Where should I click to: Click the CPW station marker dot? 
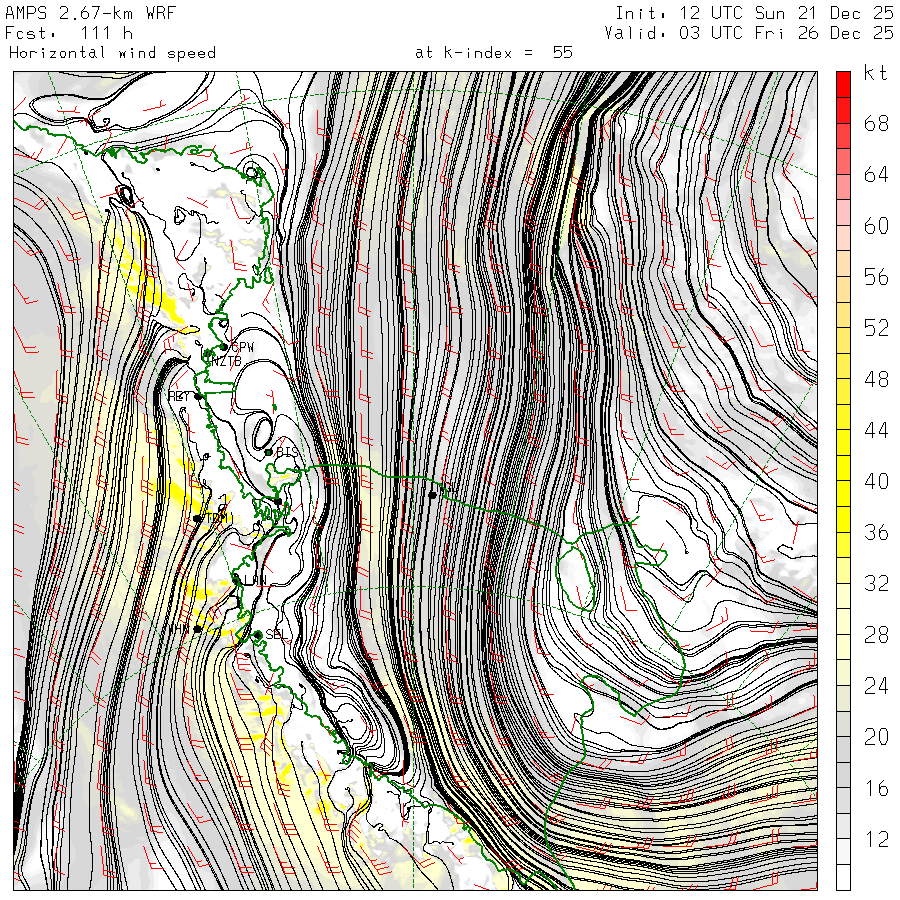[x=223, y=347]
